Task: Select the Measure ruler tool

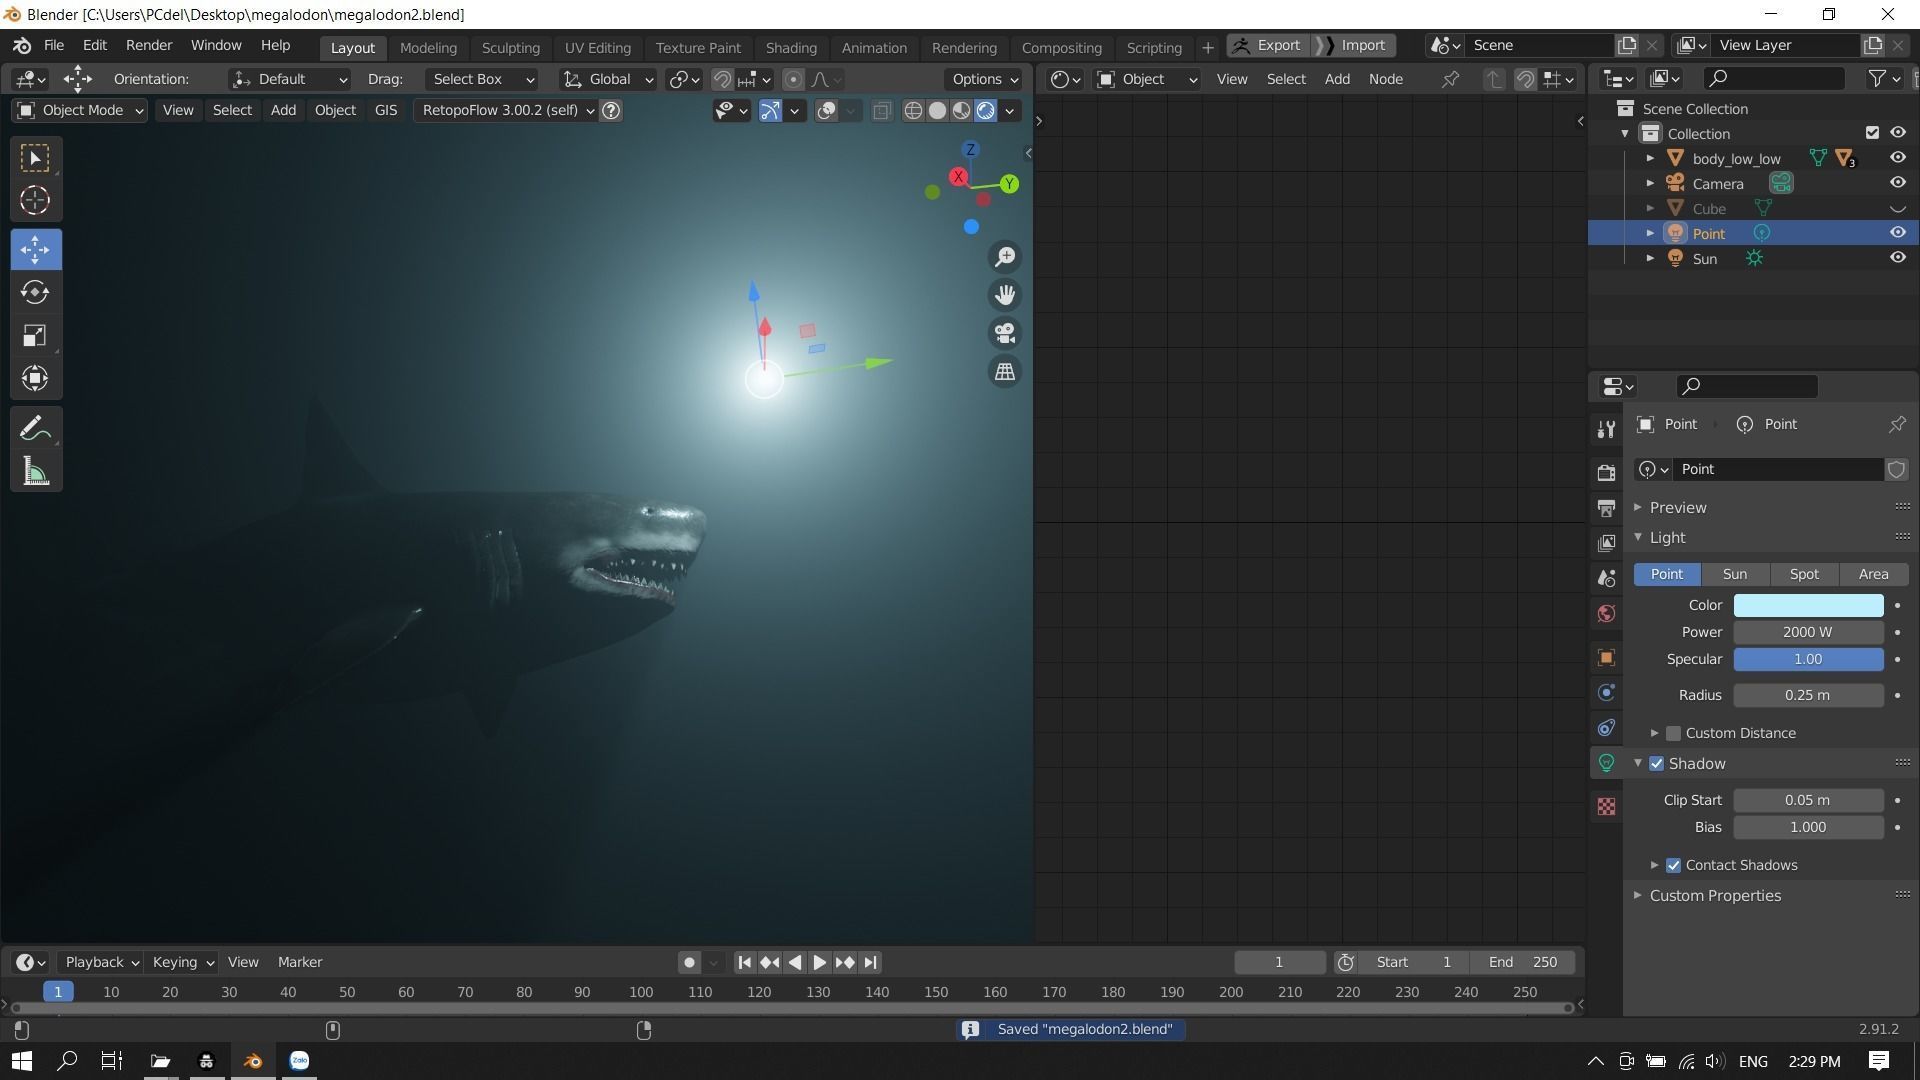Action: pyautogui.click(x=35, y=472)
